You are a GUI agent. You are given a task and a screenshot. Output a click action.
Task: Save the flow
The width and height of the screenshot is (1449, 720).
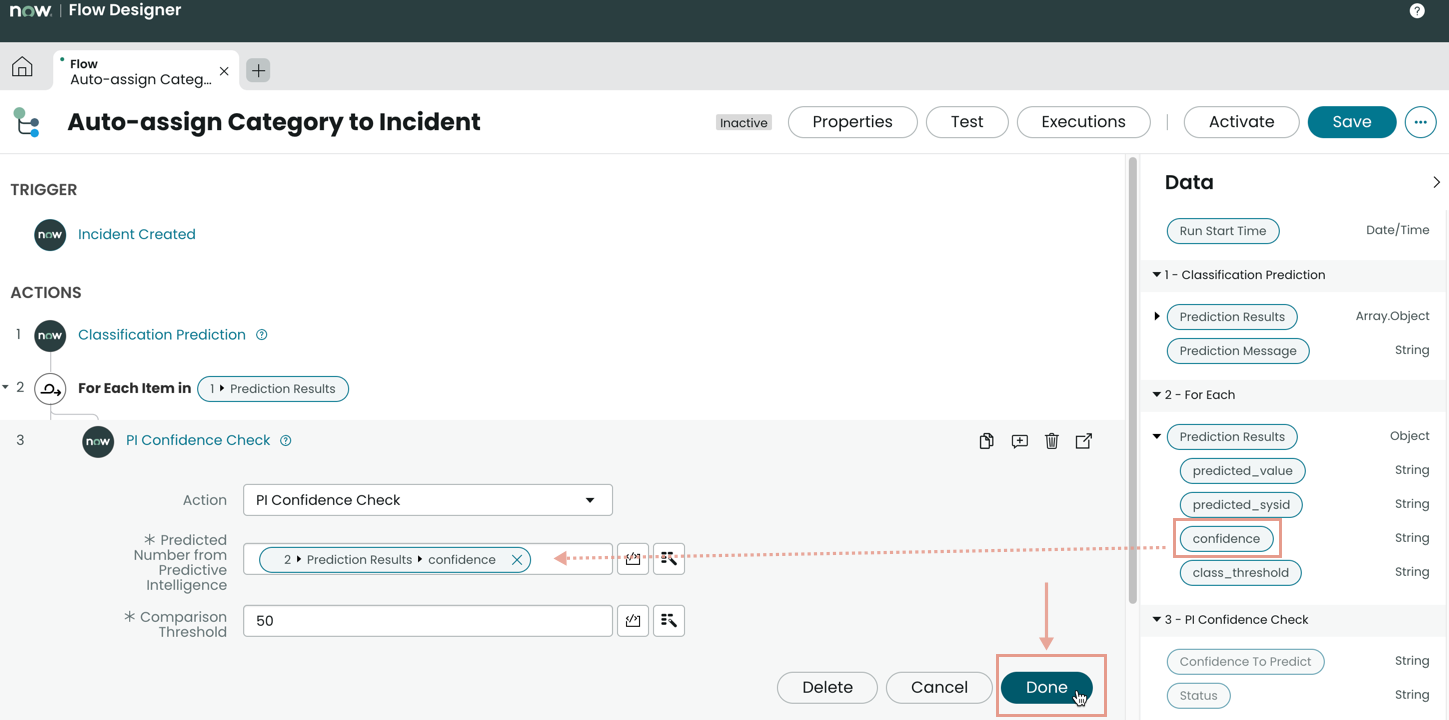(1352, 122)
